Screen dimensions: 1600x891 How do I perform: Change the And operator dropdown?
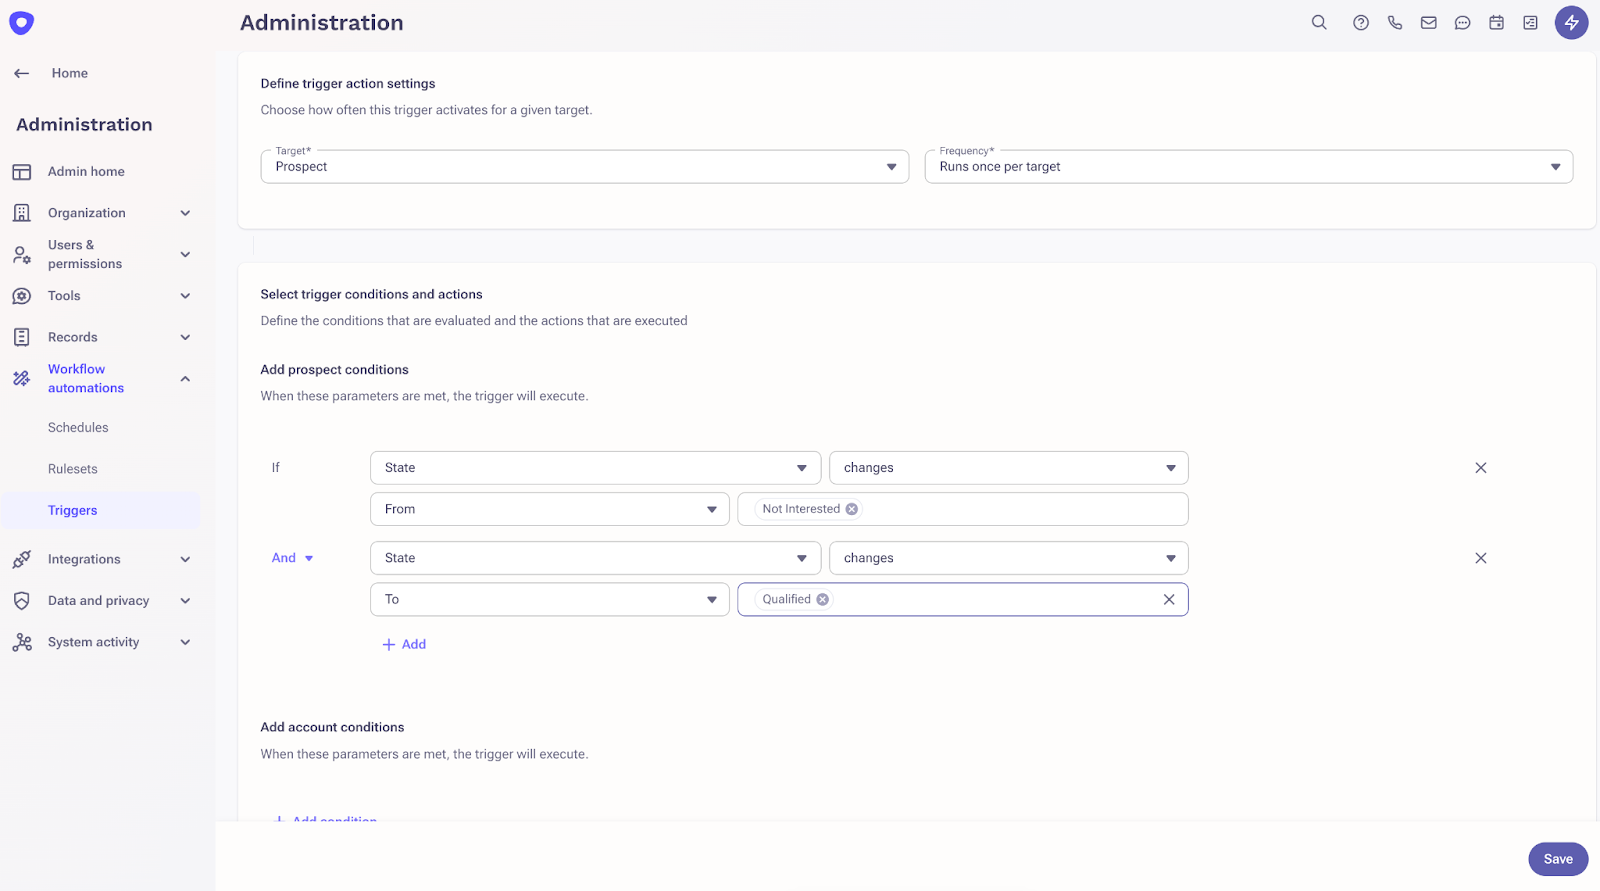(293, 558)
